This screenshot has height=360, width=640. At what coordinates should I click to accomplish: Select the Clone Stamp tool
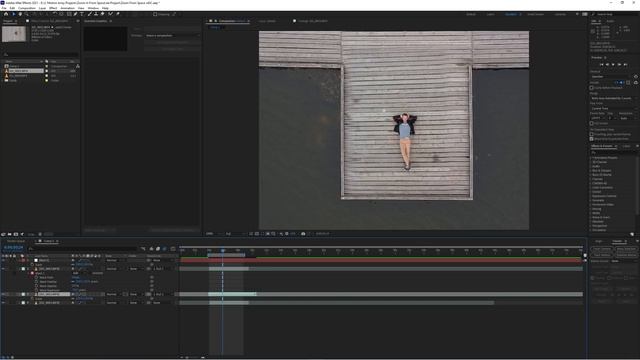tap(96, 14)
